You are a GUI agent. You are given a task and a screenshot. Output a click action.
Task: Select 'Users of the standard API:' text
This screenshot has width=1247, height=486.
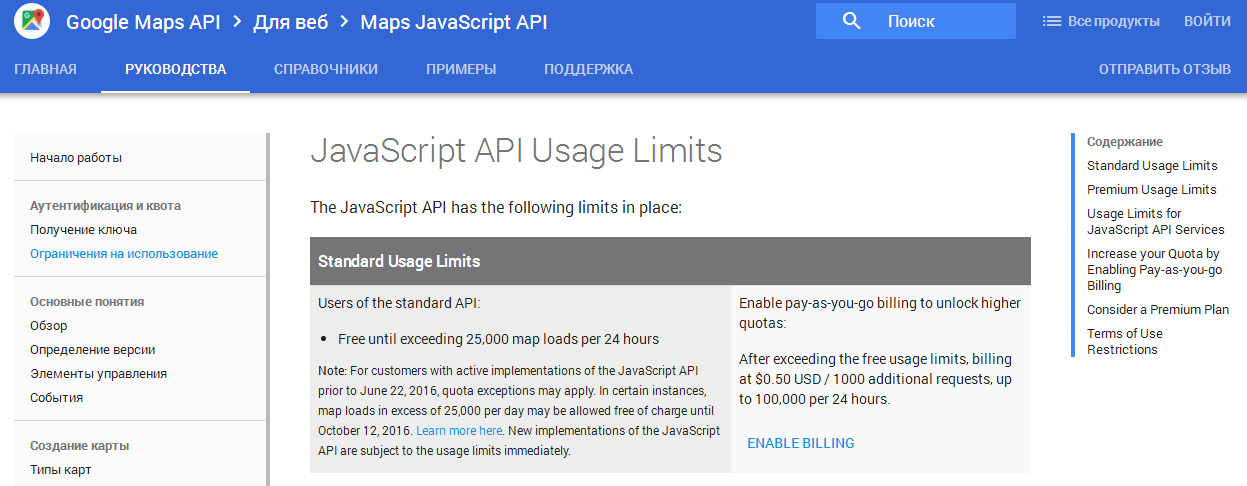click(399, 303)
